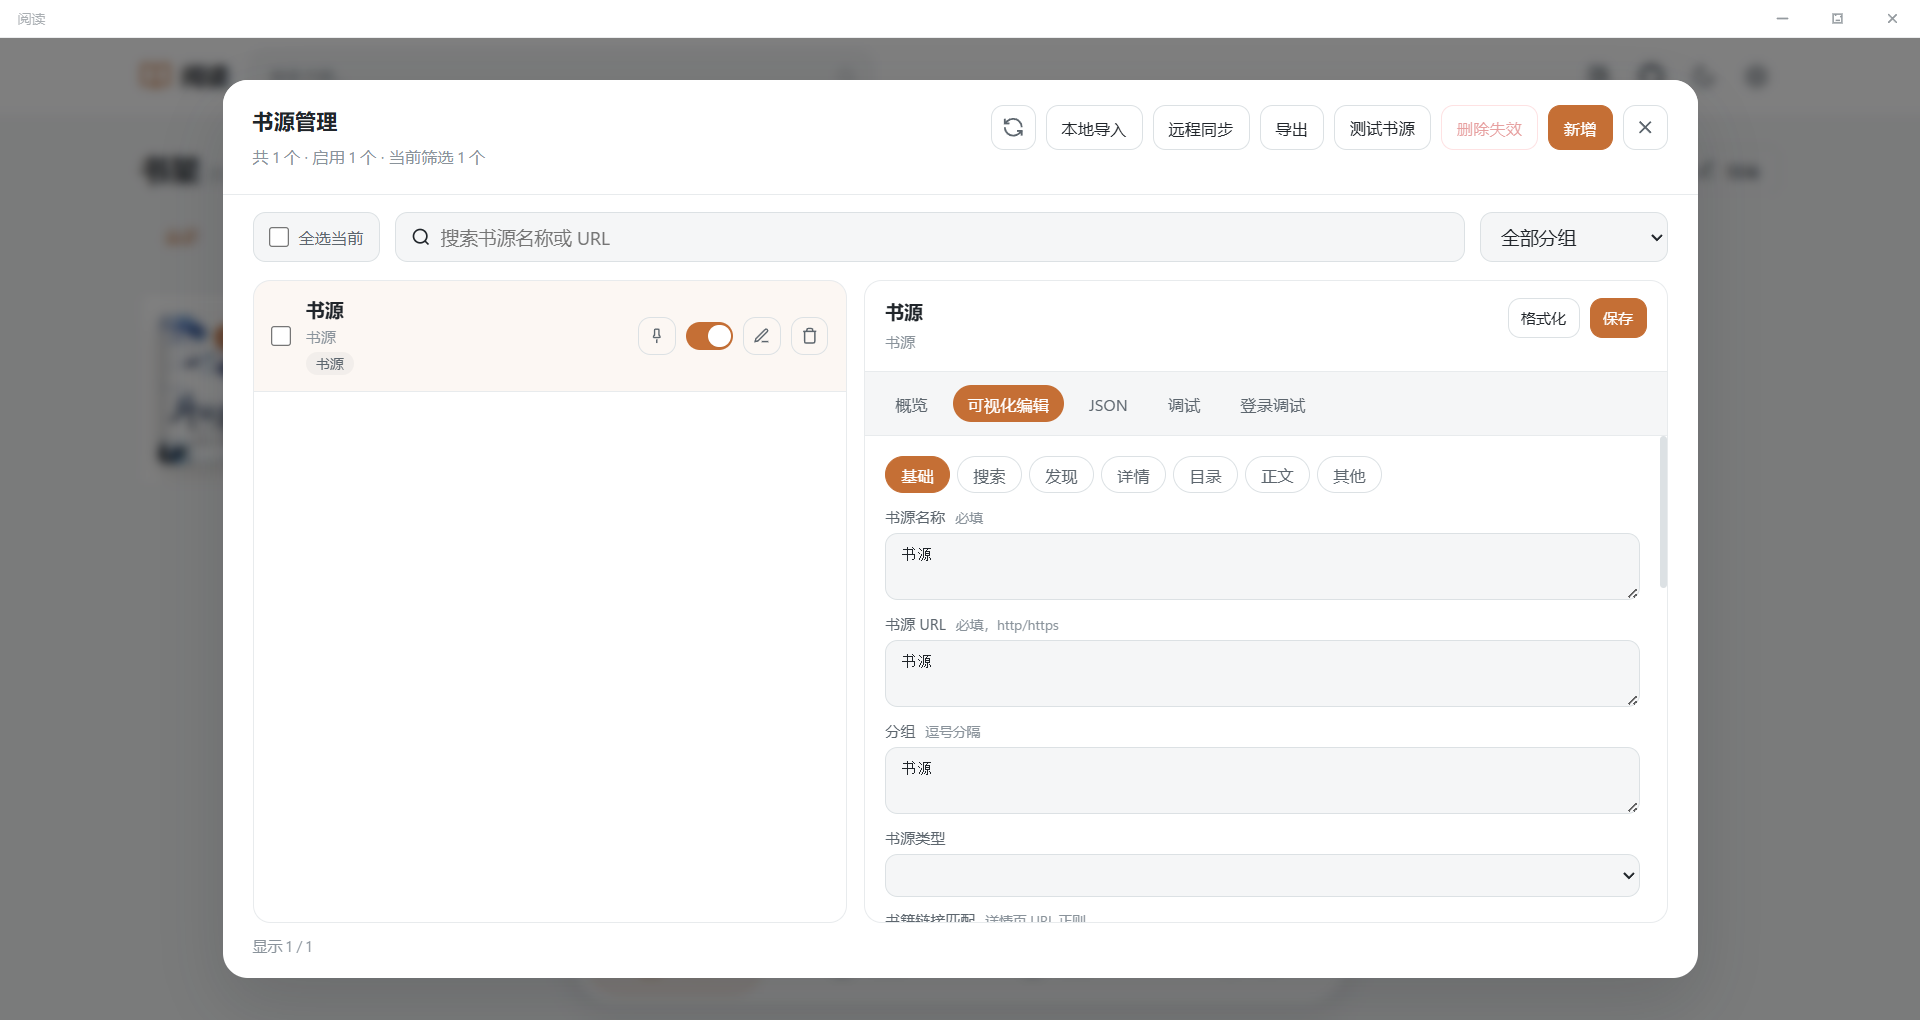
Task: Delete the 书源 entry using trash icon
Action: pyautogui.click(x=810, y=336)
